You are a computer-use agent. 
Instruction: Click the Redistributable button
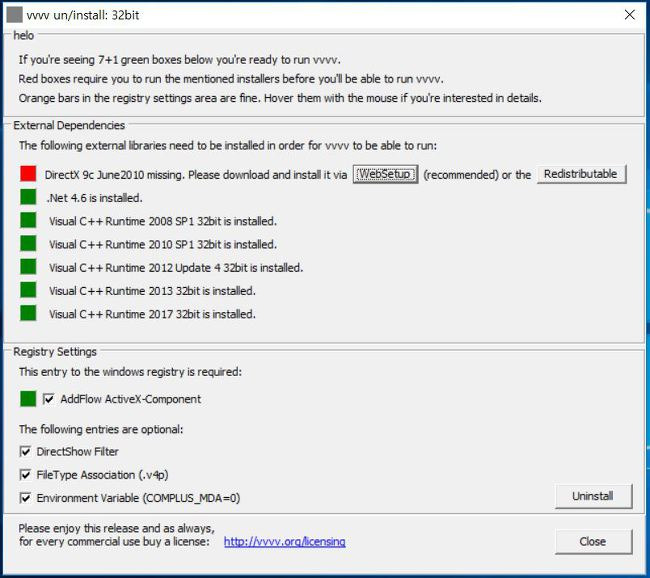(x=581, y=174)
